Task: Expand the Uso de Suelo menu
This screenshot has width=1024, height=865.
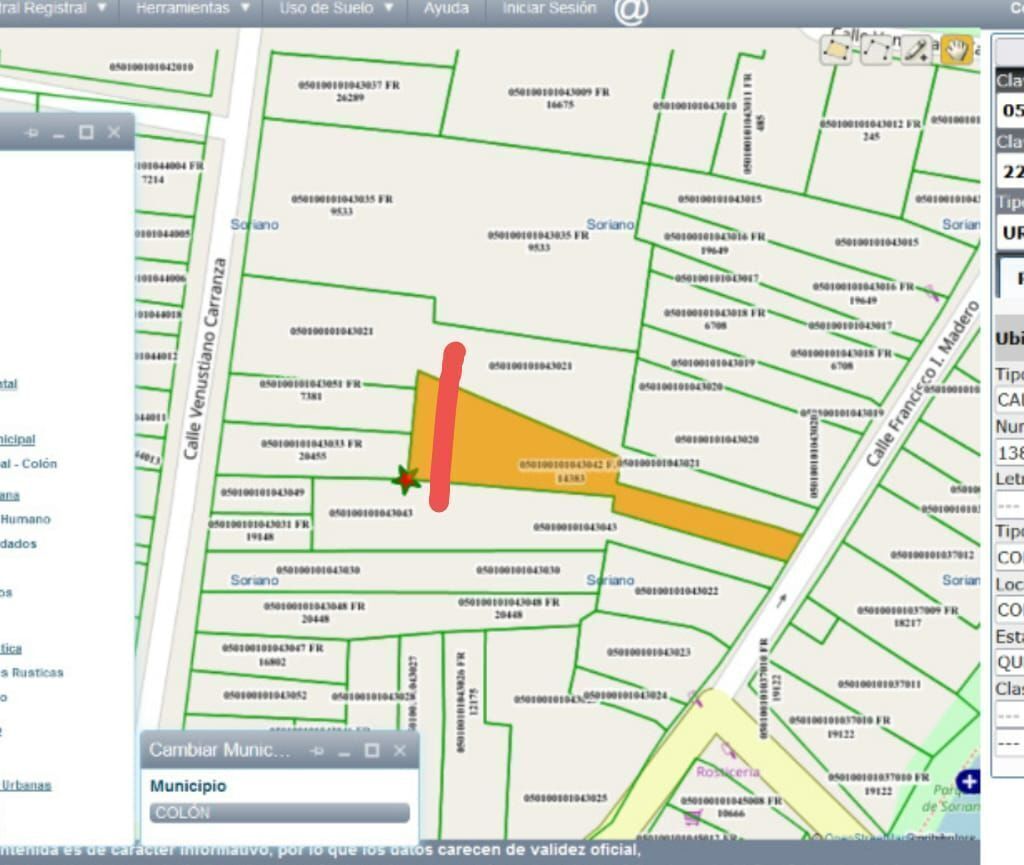Action: 336,8
